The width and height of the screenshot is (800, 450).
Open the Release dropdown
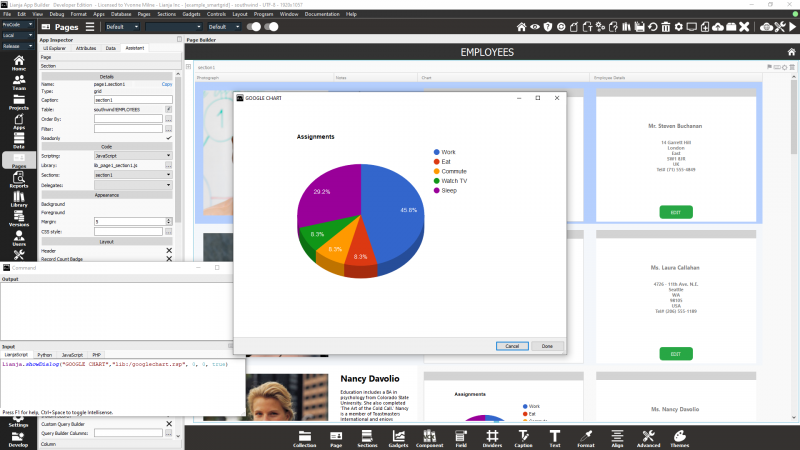17,46
